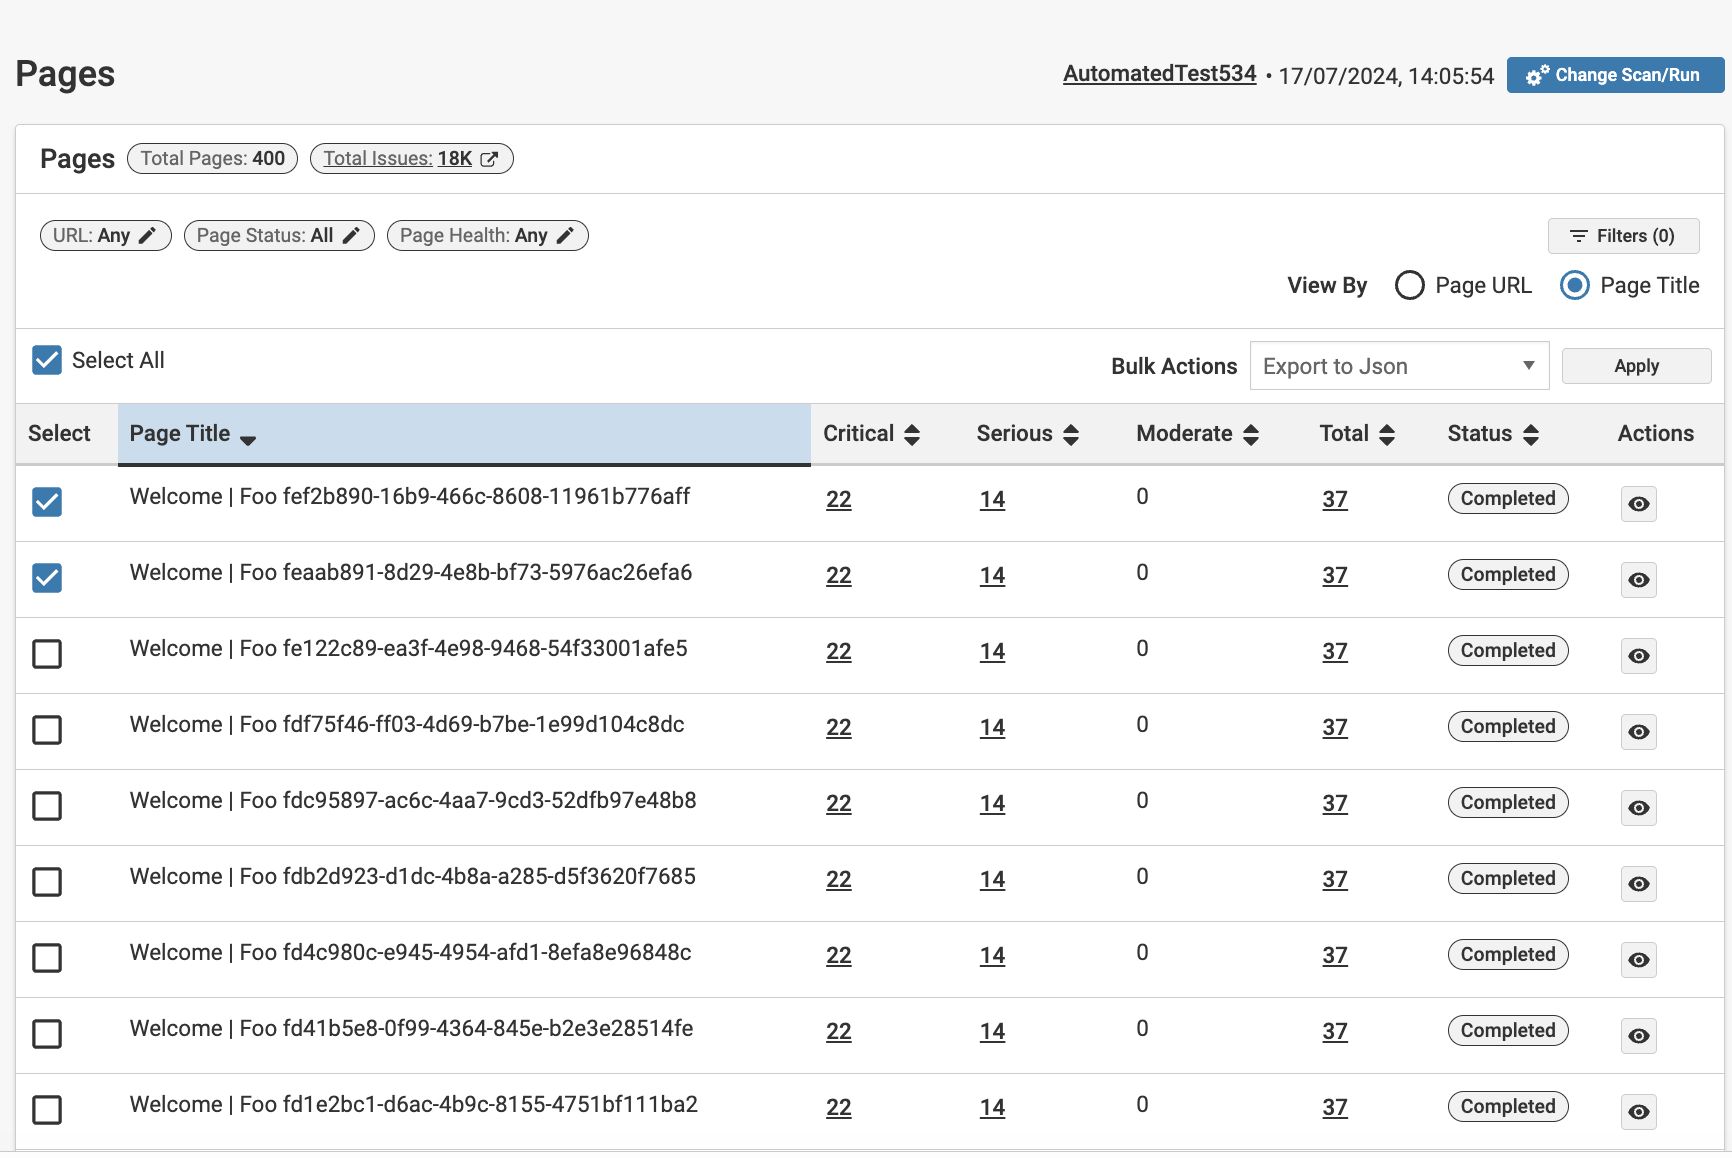Click the eye icon for the fef2b890 page row

[1638, 504]
